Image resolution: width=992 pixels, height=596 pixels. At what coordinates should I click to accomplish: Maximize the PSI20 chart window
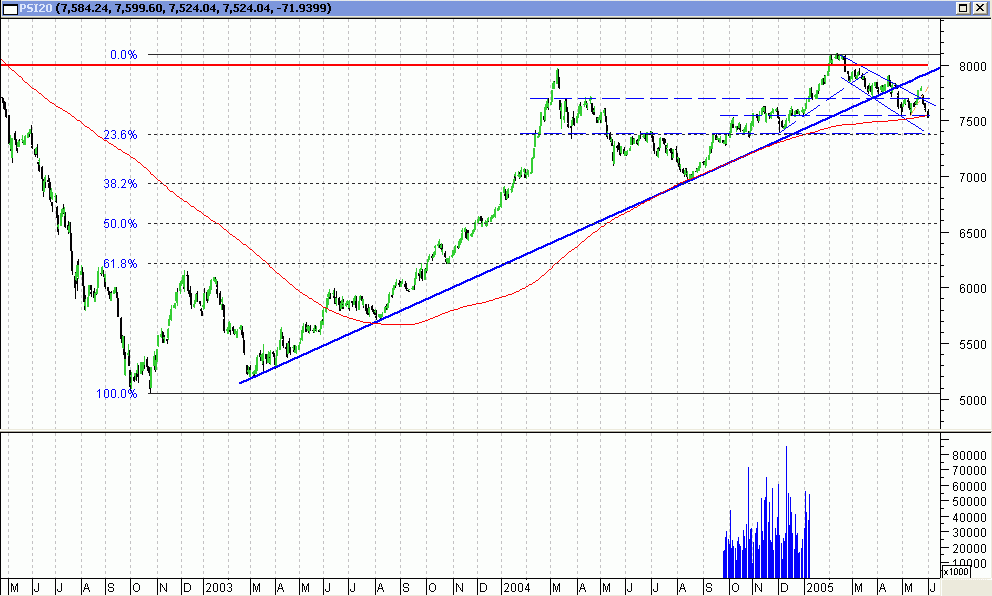click(963, 8)
